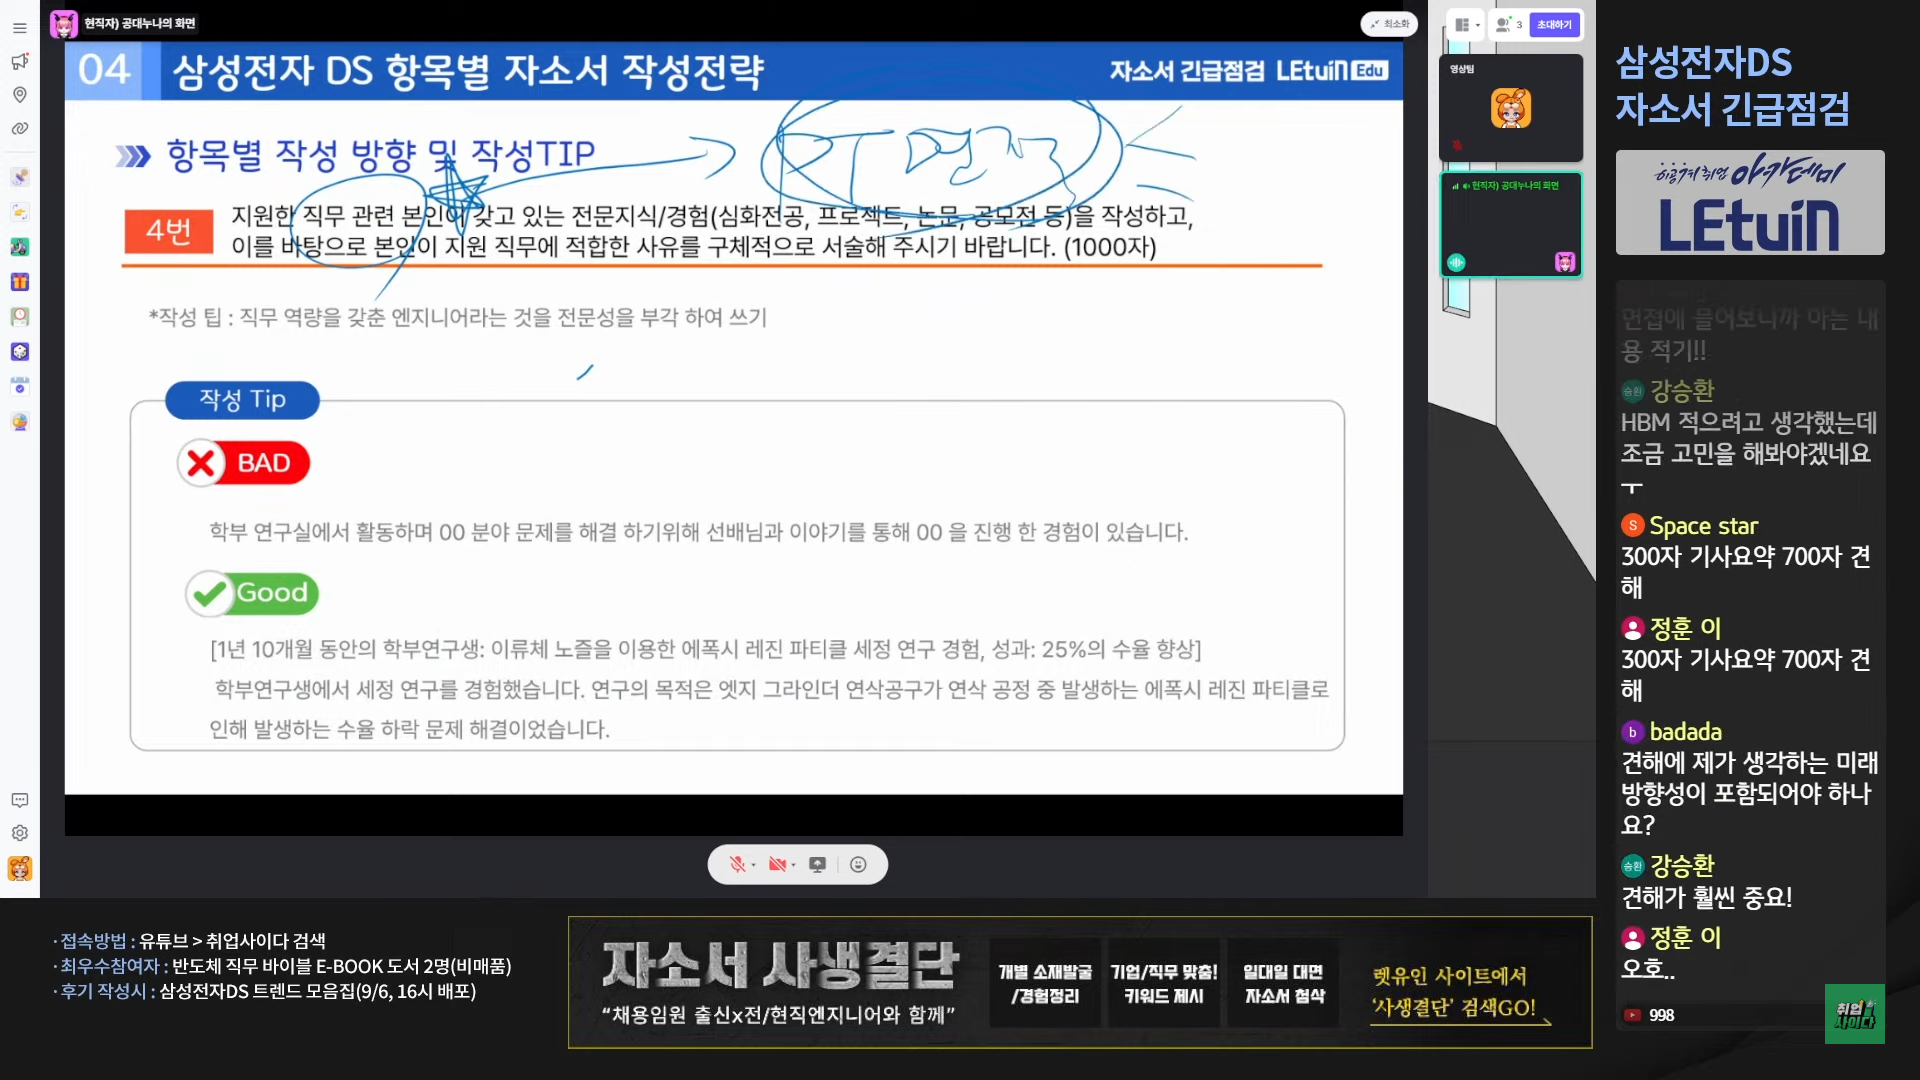Viewport: 1920px width, 1080px height.
Task: Open the megaphone announcements icon
Action: (x=20, y=62)
